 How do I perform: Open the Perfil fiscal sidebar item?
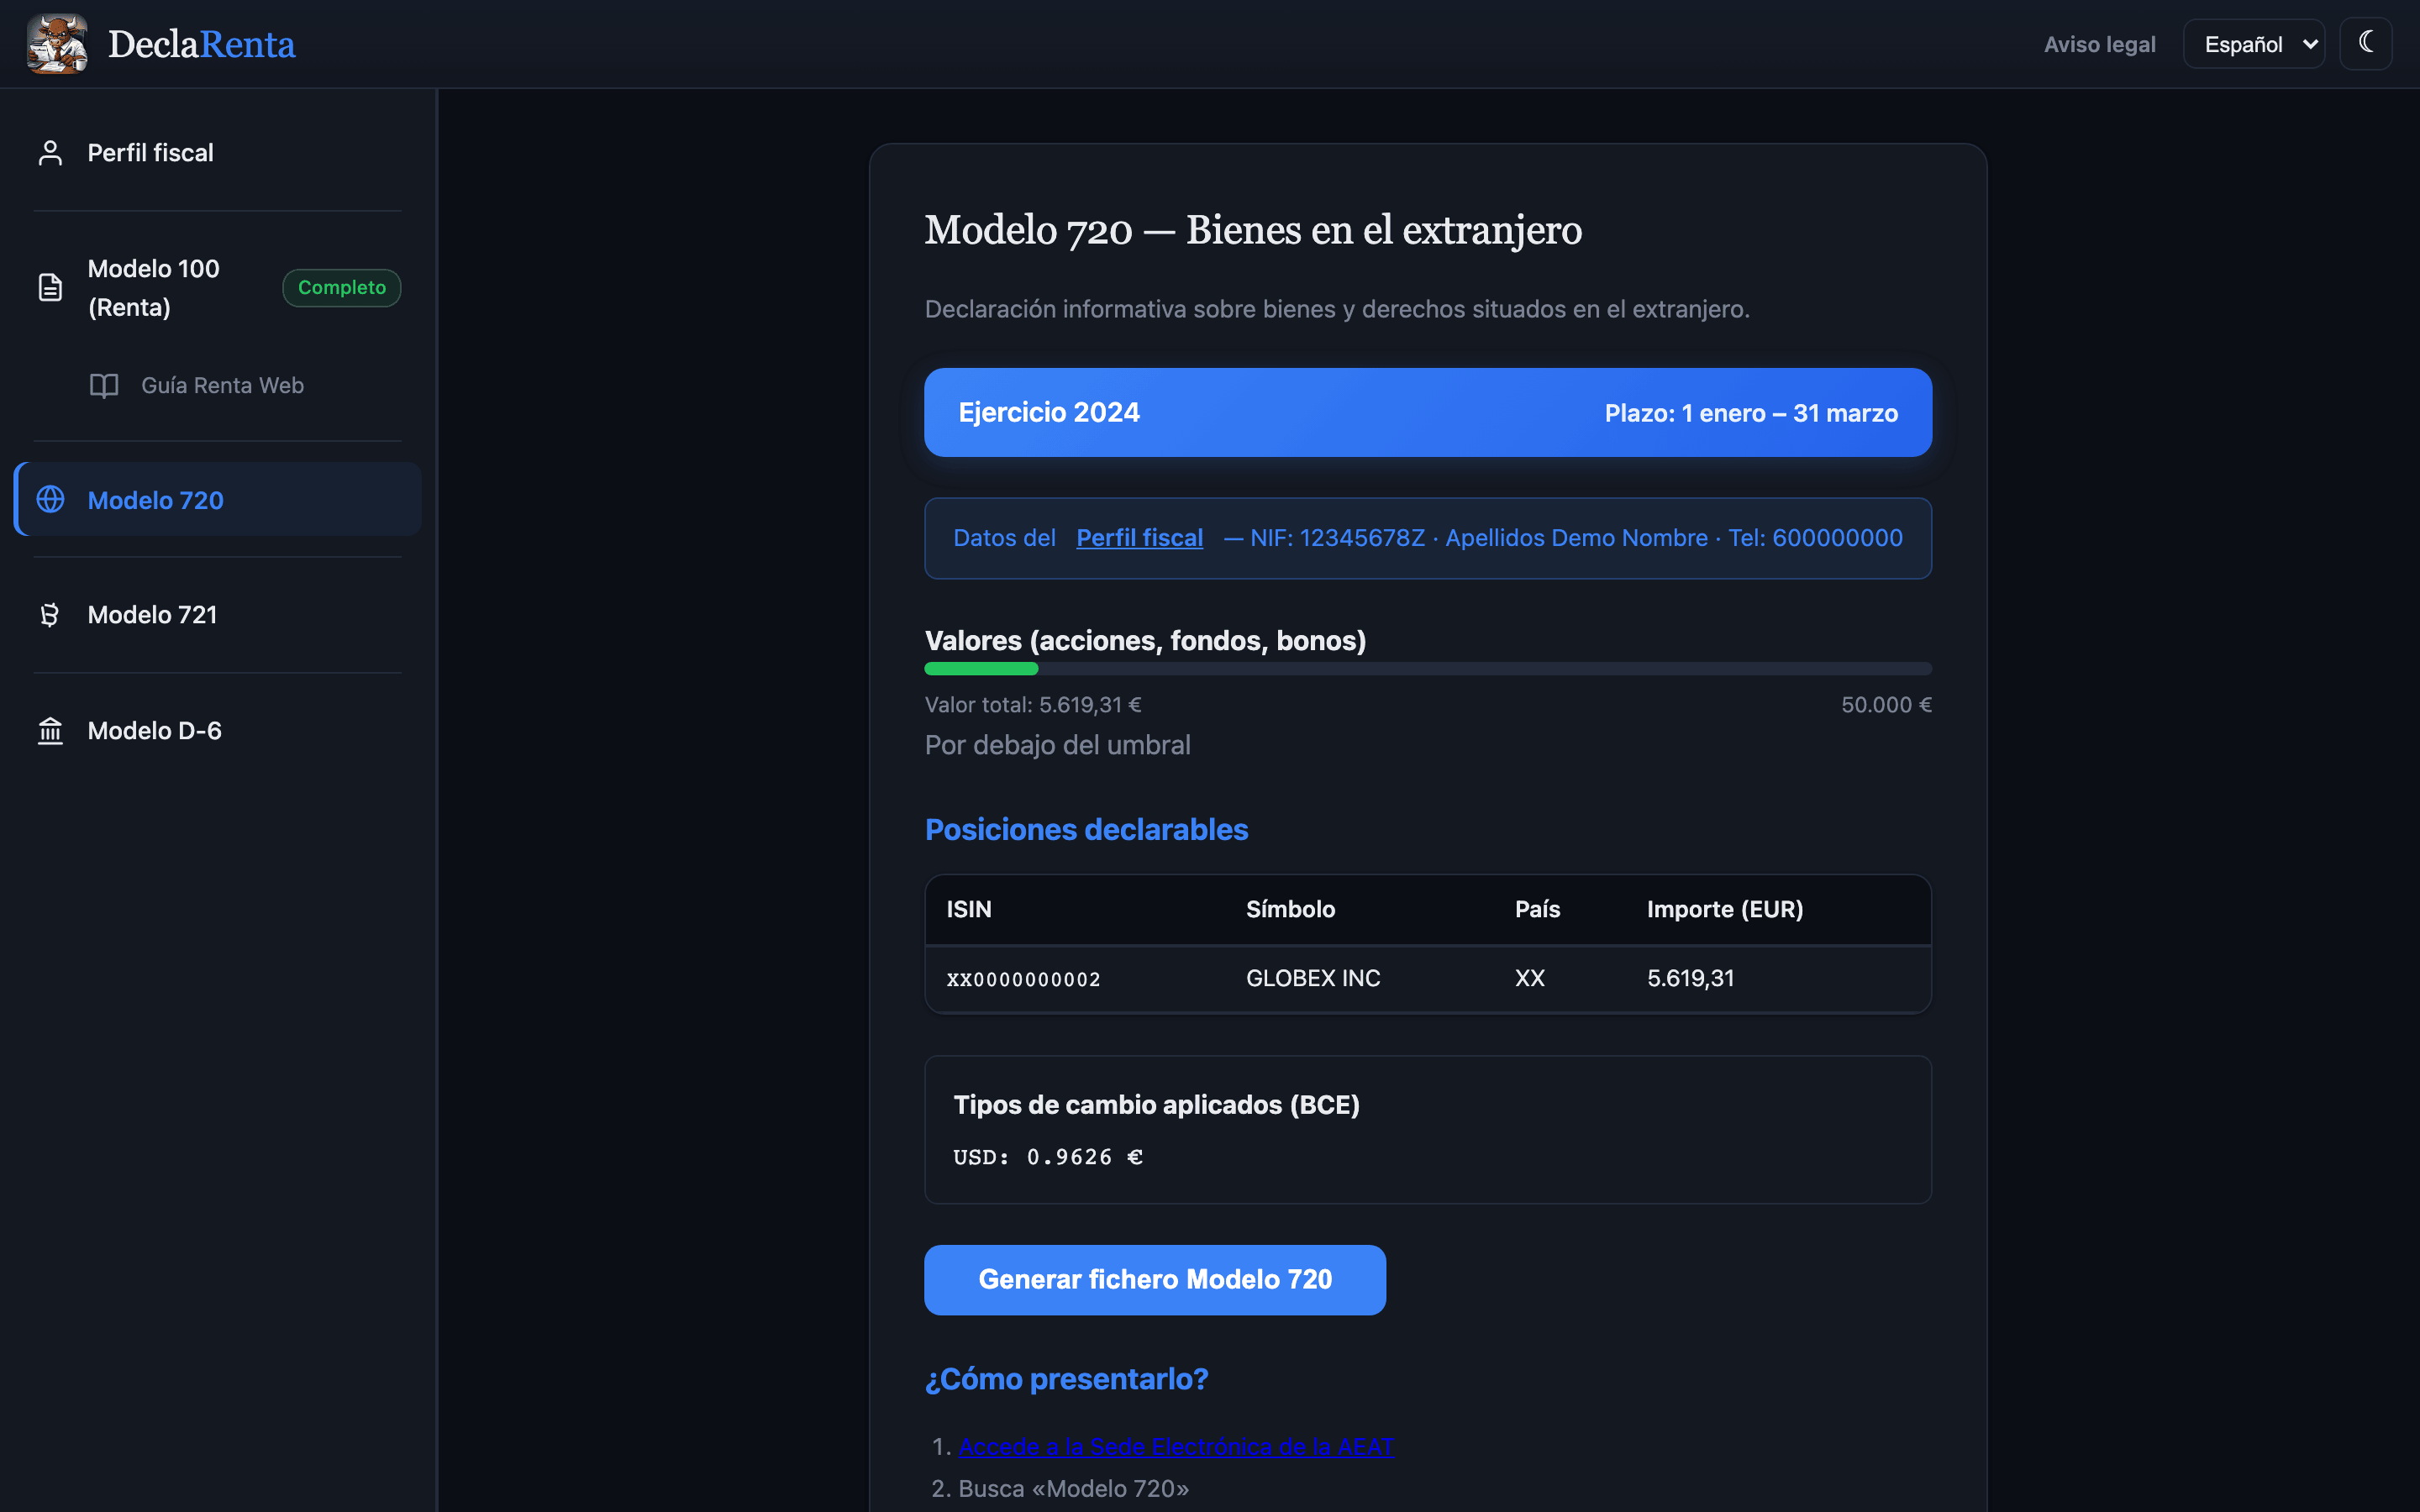pyautogui.click(x=218, y=153)
